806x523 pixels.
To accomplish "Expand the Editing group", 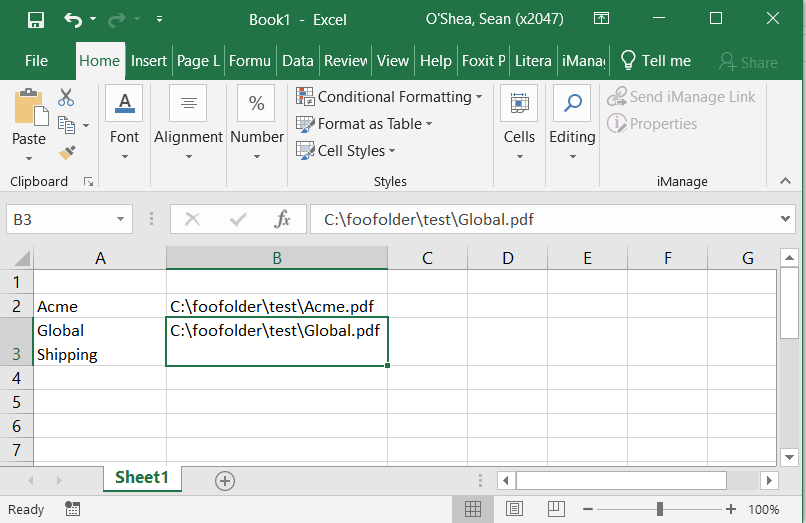I will pos(572,123).
